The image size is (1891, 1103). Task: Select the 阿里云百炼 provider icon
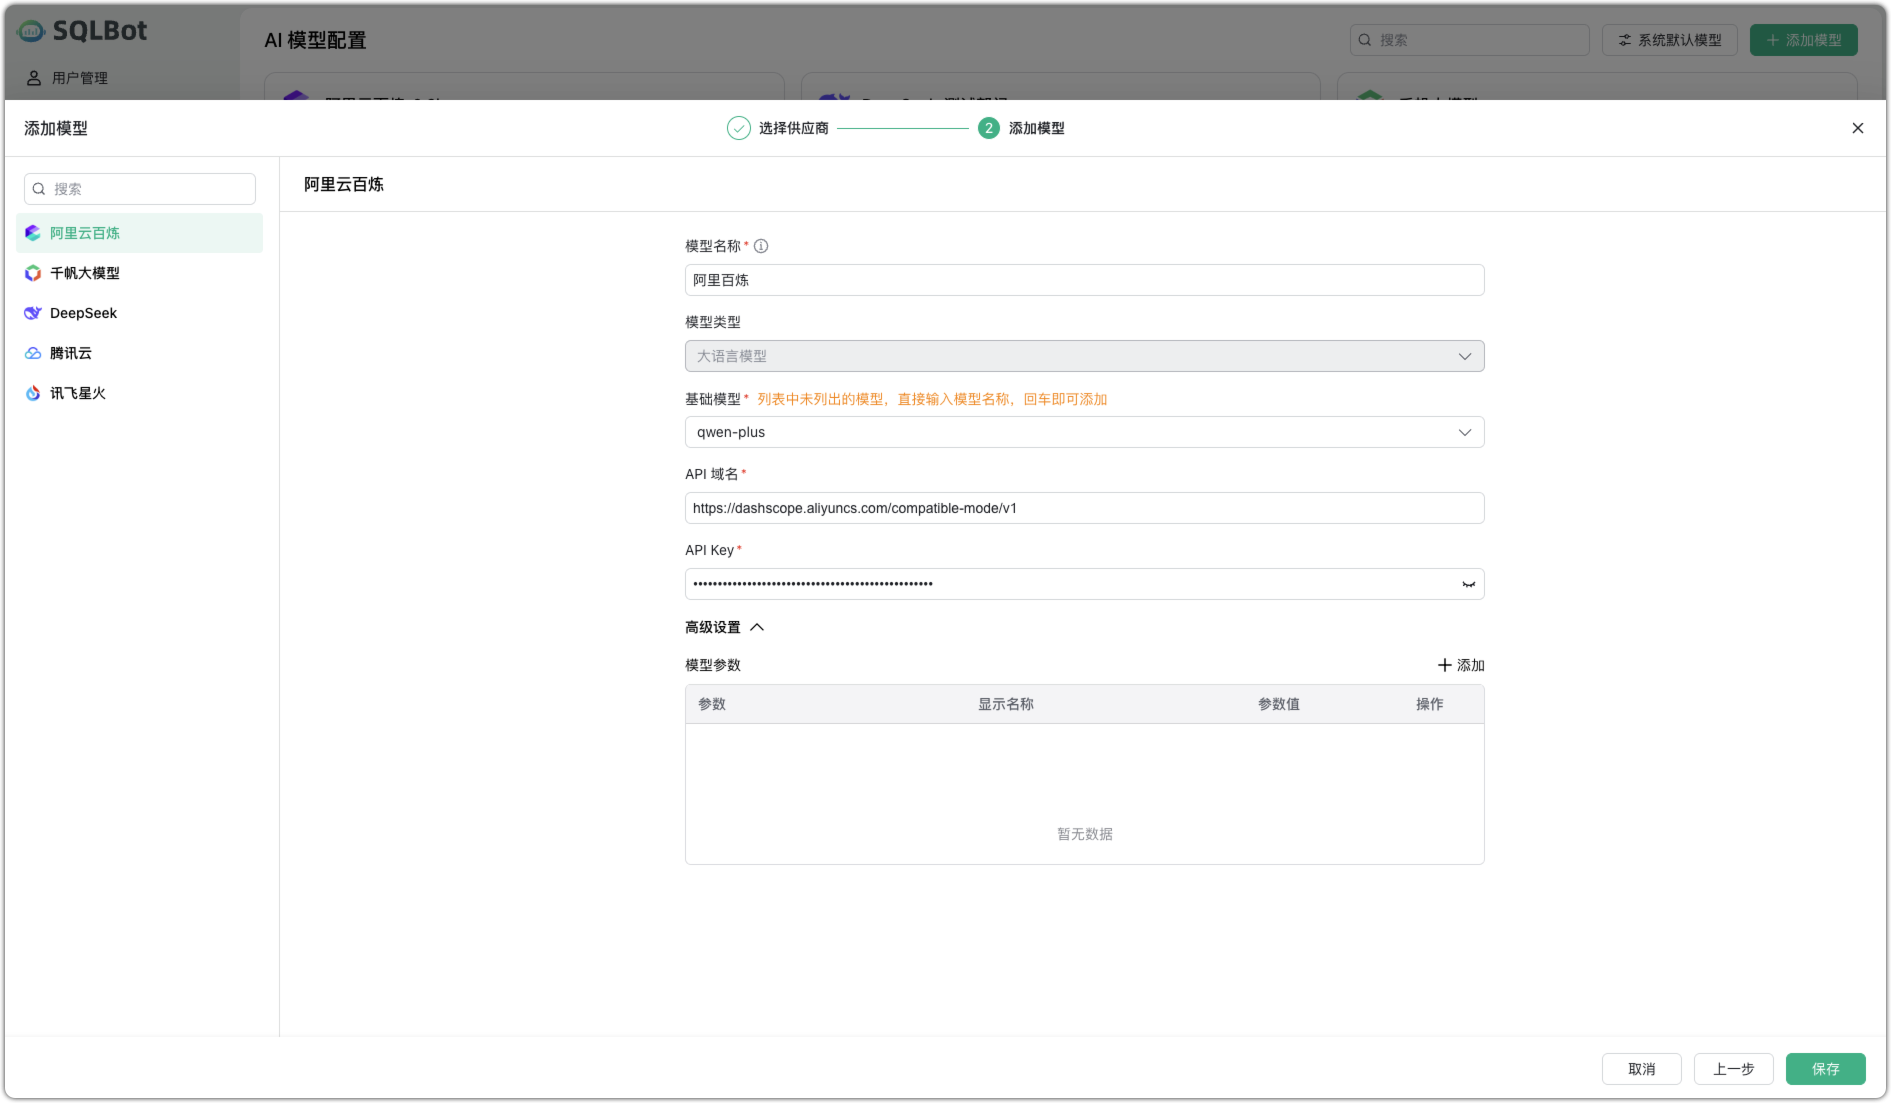click(x=32, y=232)
